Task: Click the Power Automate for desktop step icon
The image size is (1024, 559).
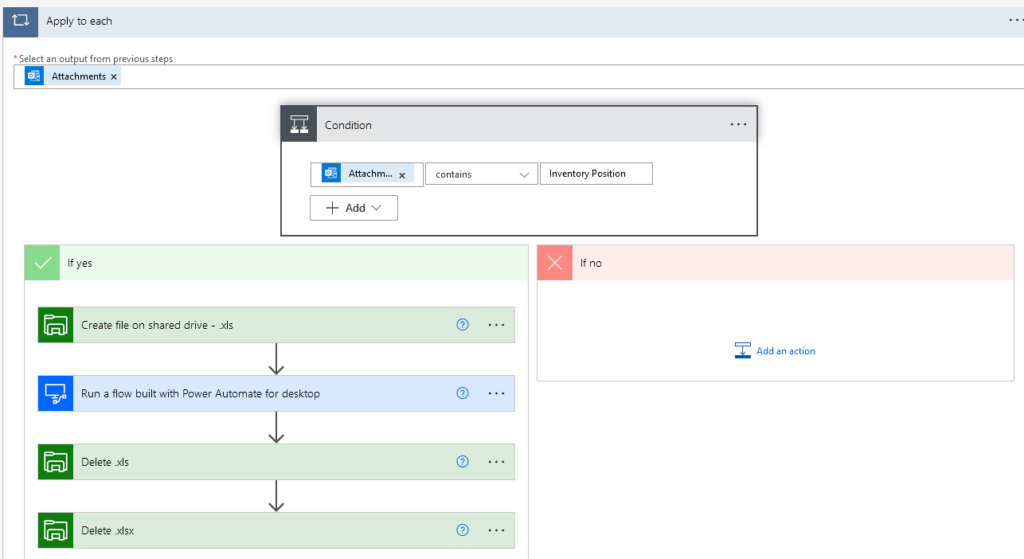Action: [56, 393]
